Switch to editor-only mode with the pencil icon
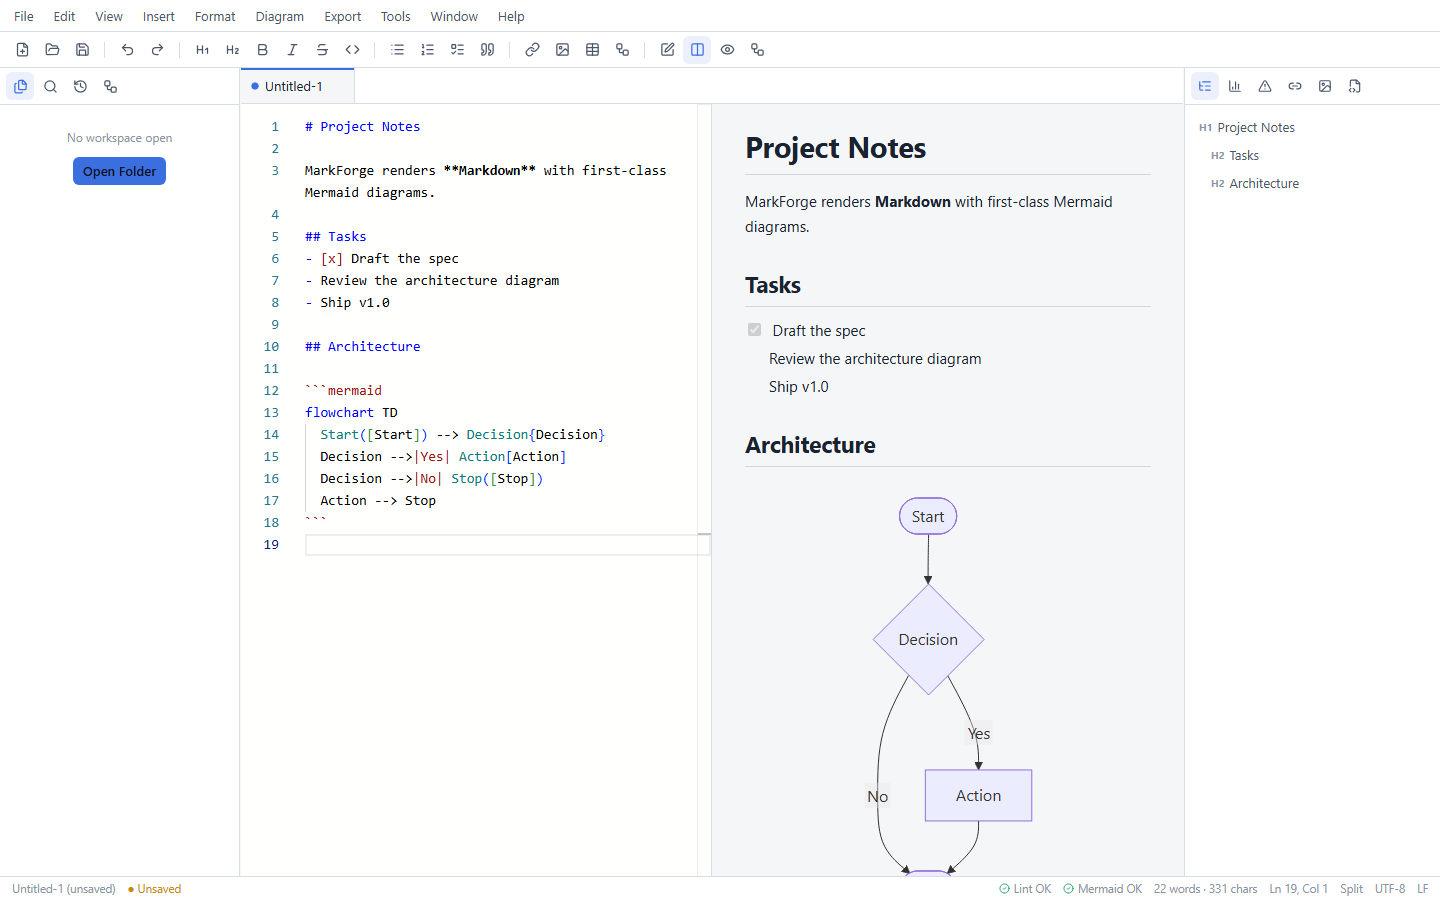 click(668, 50)
